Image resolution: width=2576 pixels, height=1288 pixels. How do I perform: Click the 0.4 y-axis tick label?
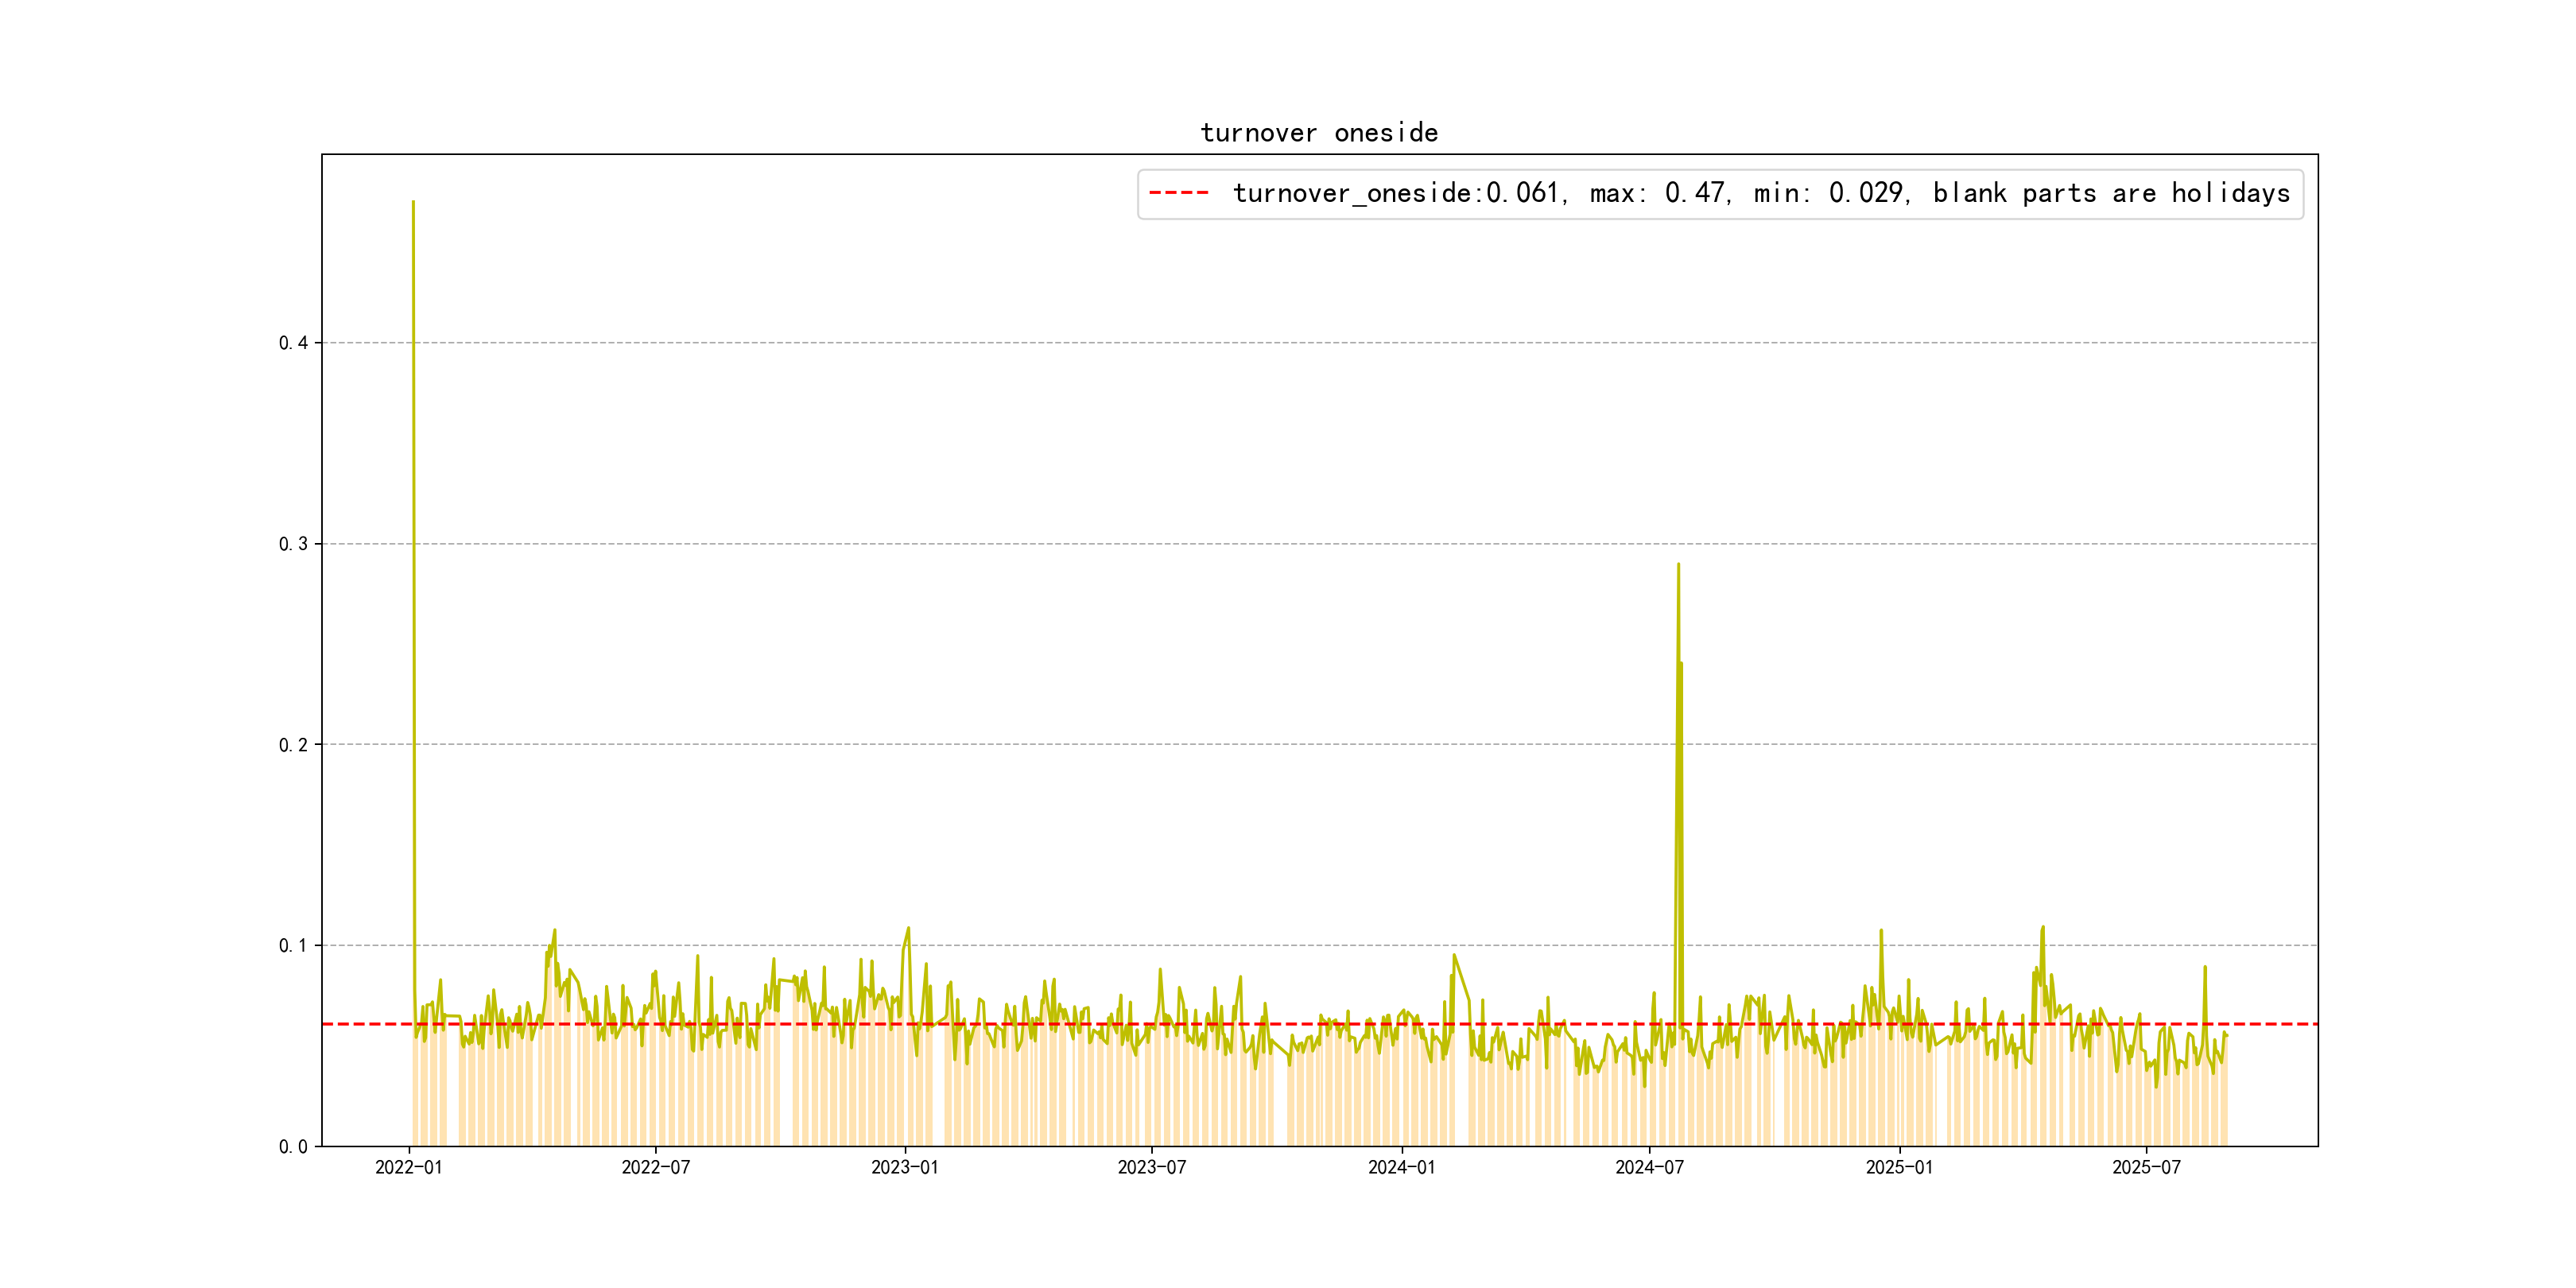[x=293, y=343]
